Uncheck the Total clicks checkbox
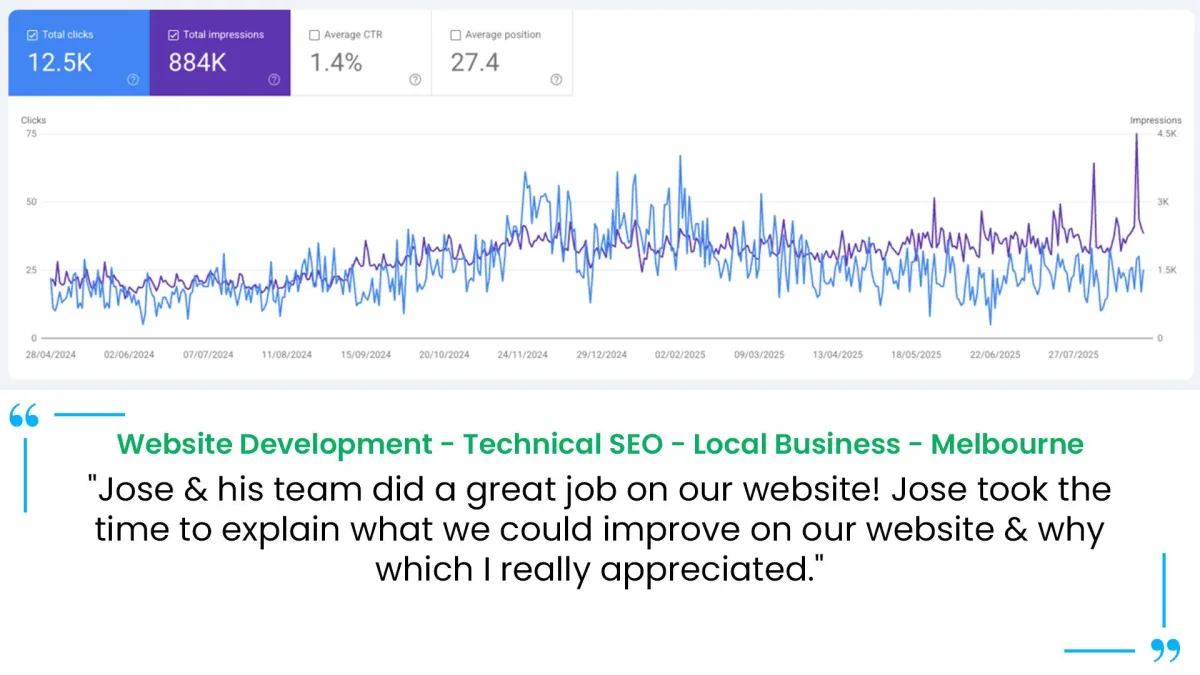The width and height of the screenshot is (1200, 675). click(32, 35)
